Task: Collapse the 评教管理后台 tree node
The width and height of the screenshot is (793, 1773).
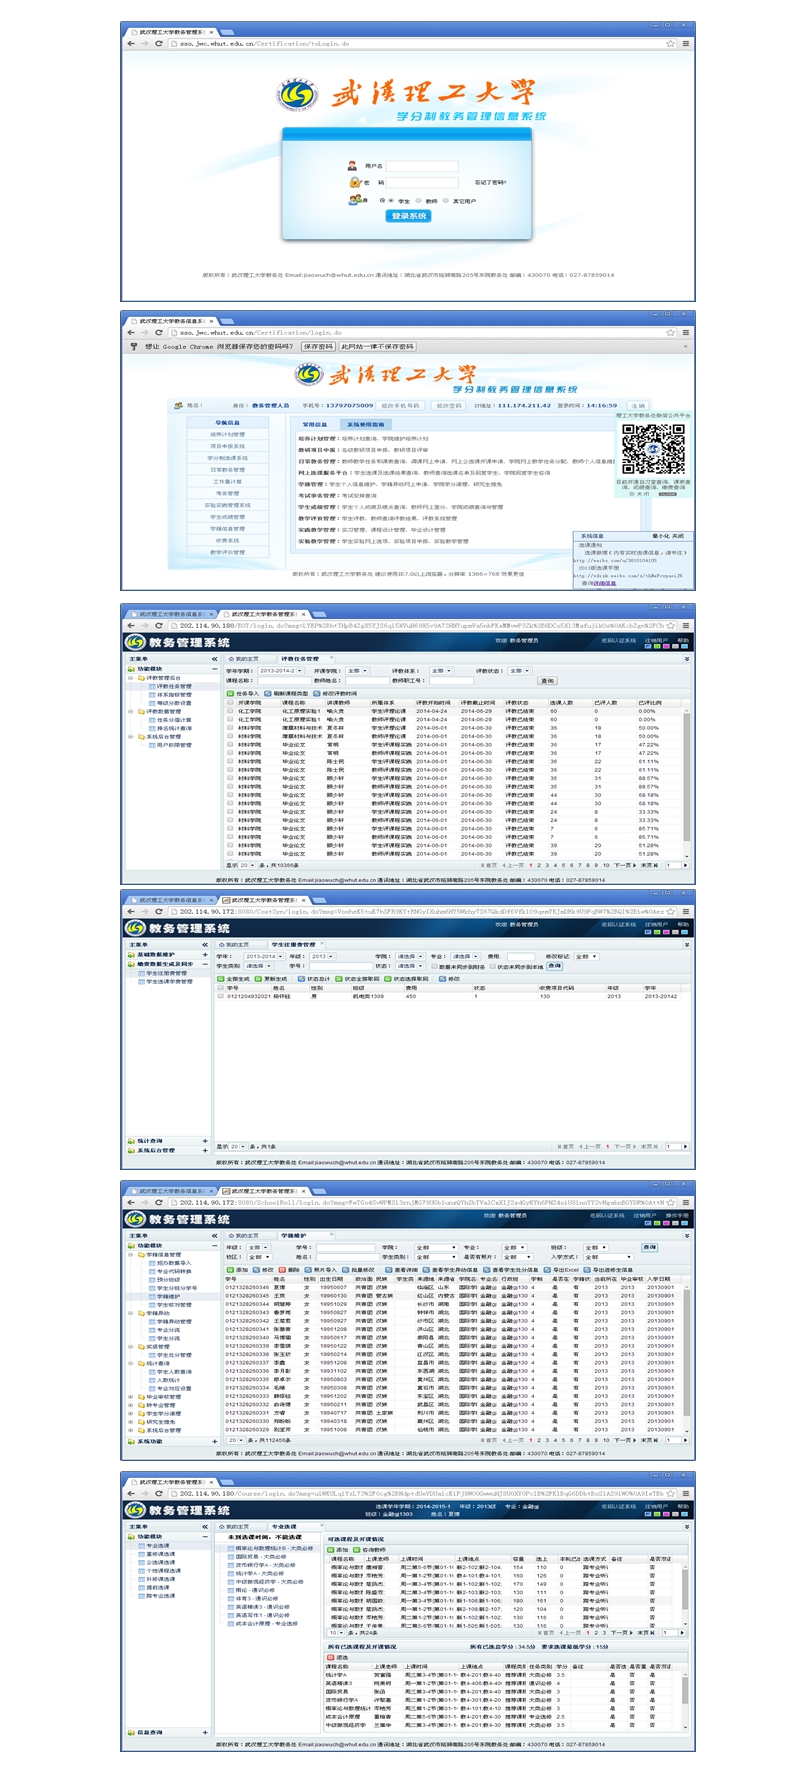Action: (x=130, y=678)
